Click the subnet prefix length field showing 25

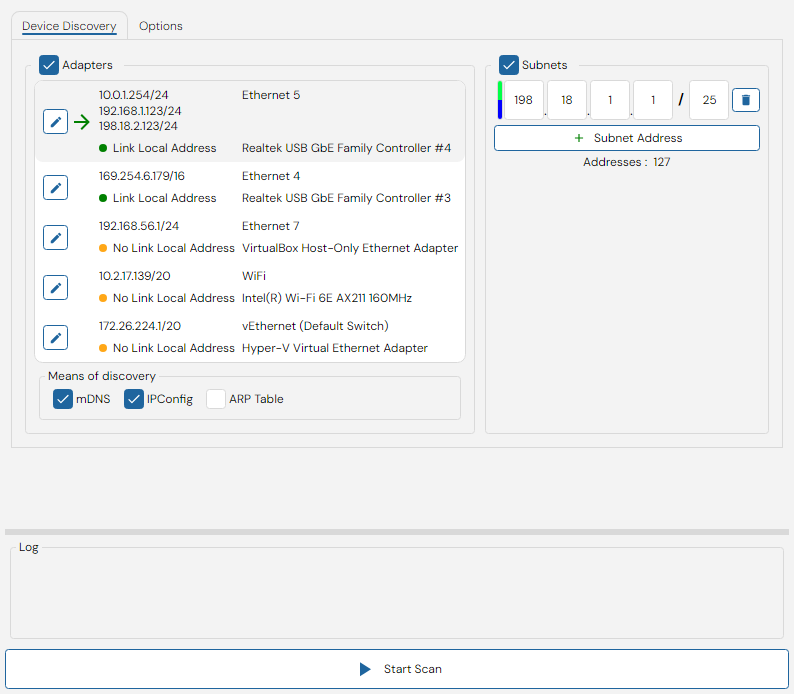tap(709, 100)
